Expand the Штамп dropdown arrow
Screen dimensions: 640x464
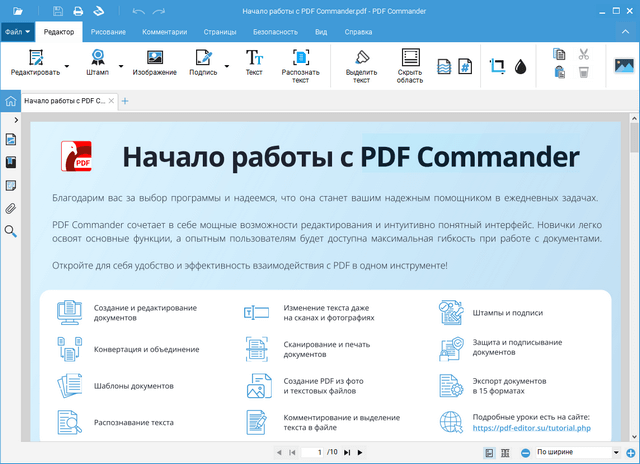click(122, 66)
